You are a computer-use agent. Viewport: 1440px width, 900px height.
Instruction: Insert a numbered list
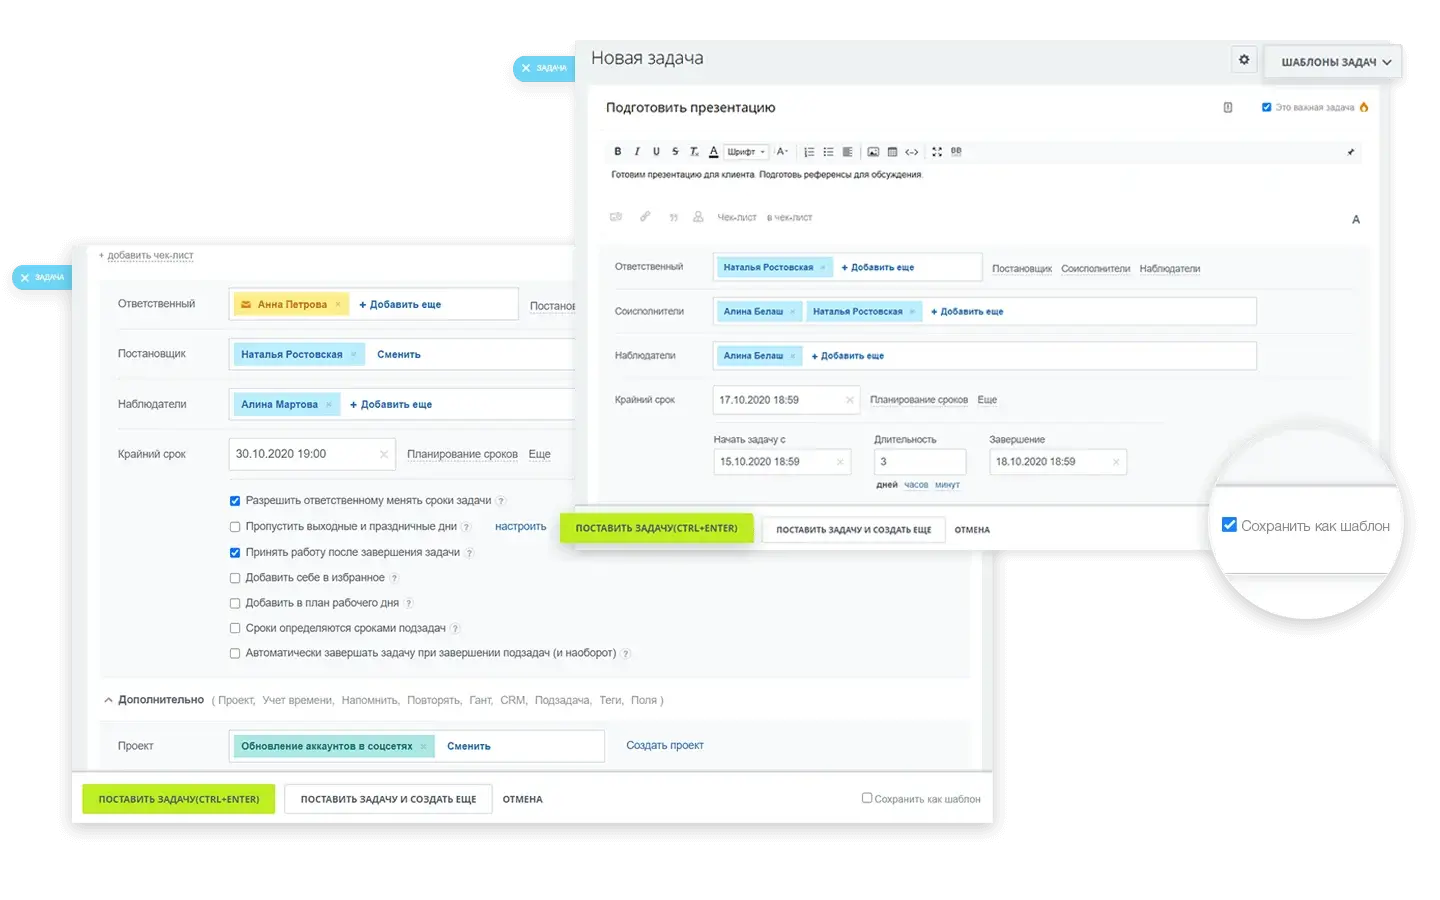[809, 152]
